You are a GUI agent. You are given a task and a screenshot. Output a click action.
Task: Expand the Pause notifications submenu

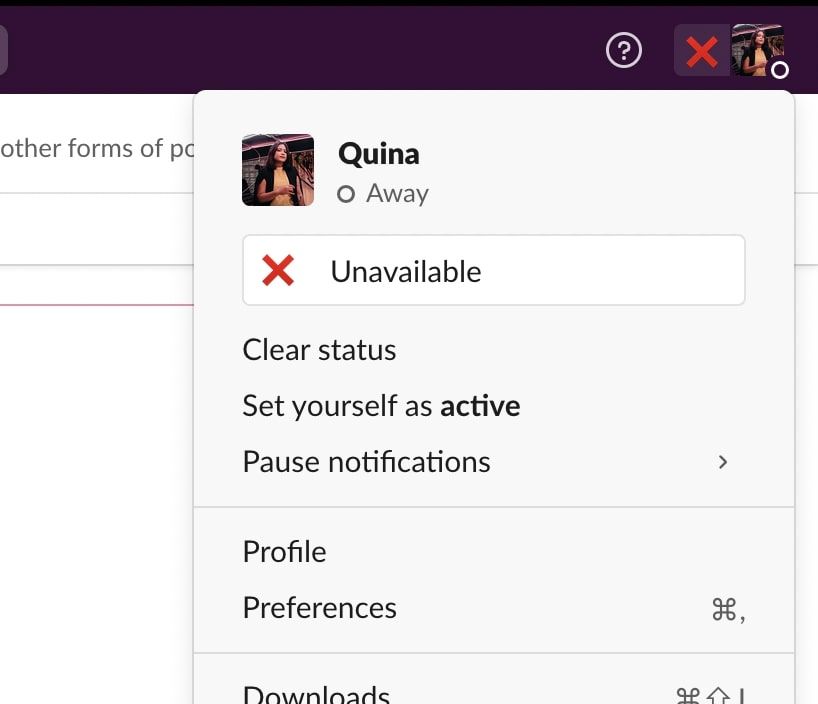click(x=366, y=462)
